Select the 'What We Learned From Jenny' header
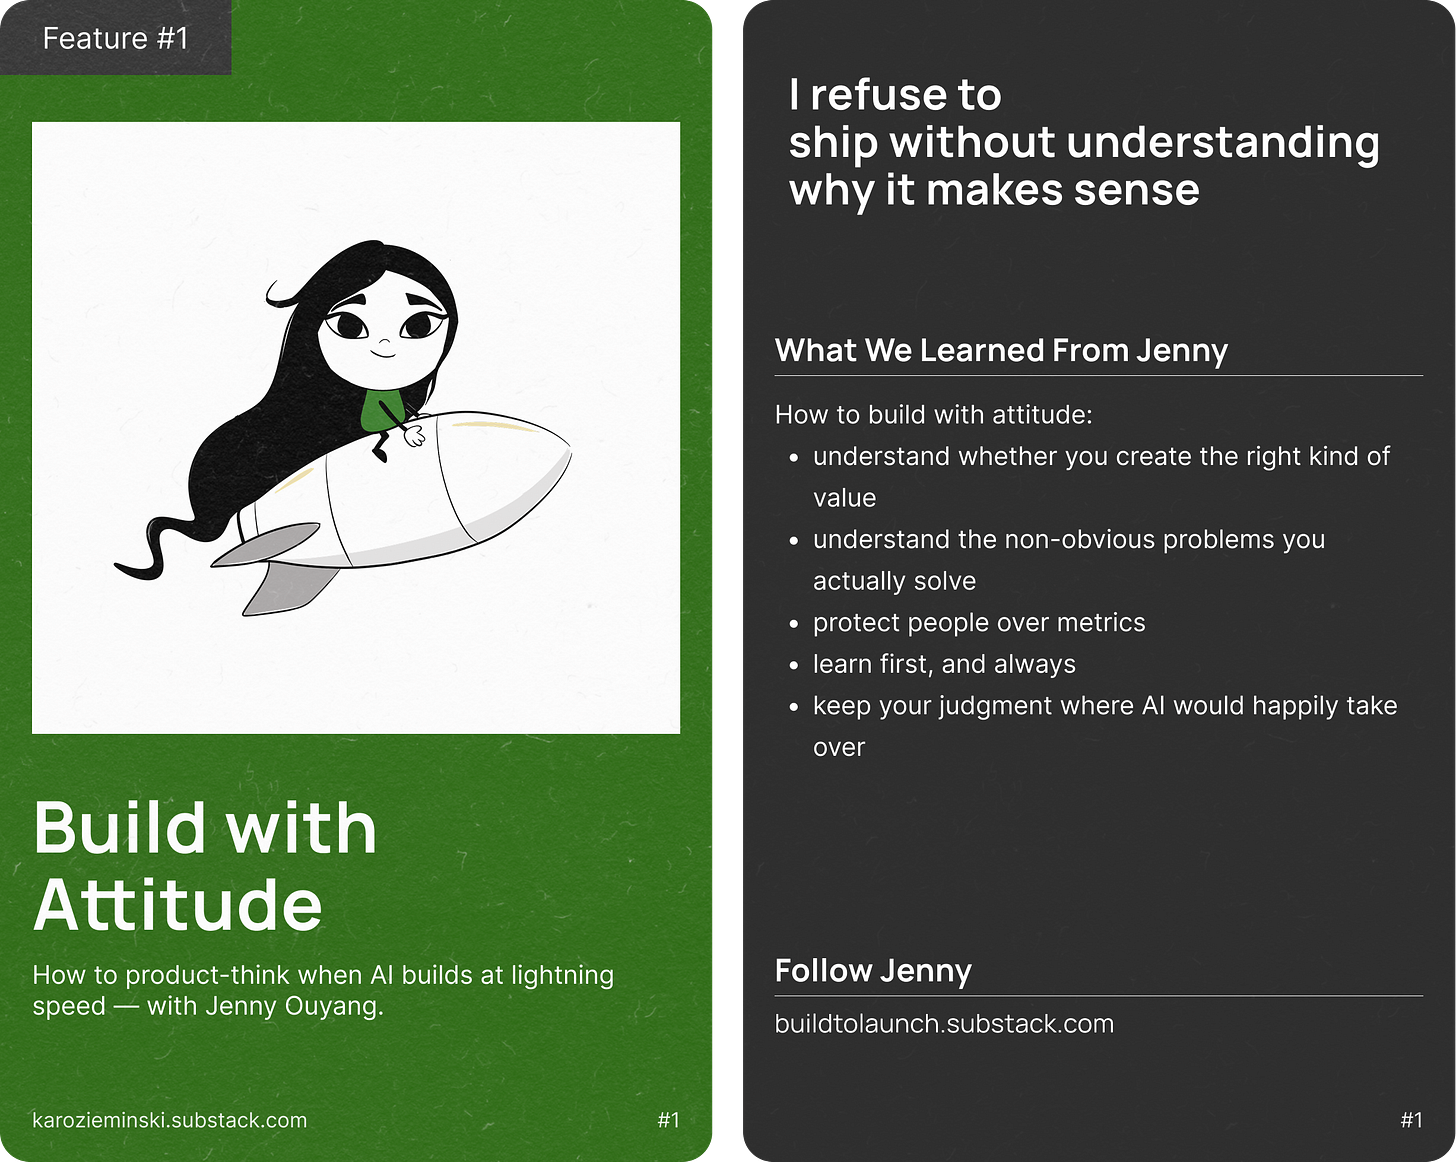The width and height of the screenshot is (1456, 1162). 1001,350
